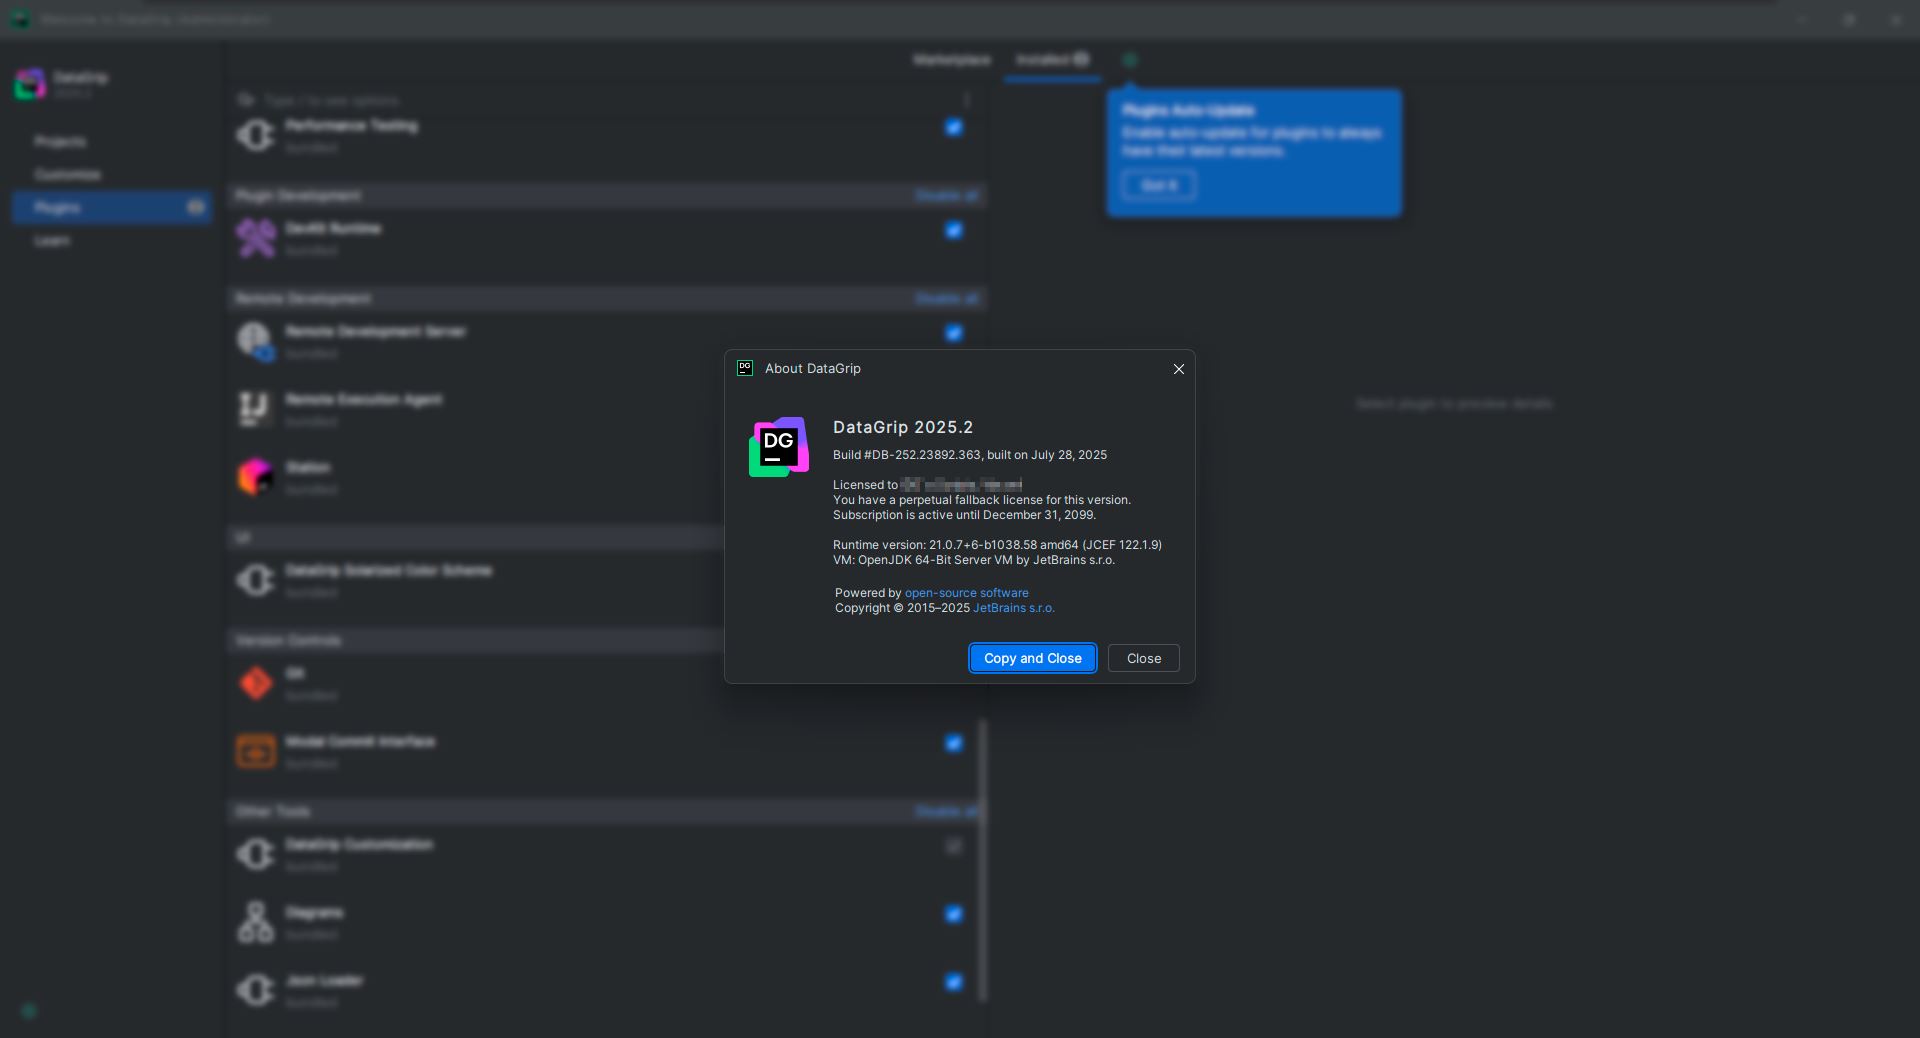The width and height of the screenshot is (1920, 1038).
Task: Click the Copy and Close button
Action: (x=1033, y=658)
